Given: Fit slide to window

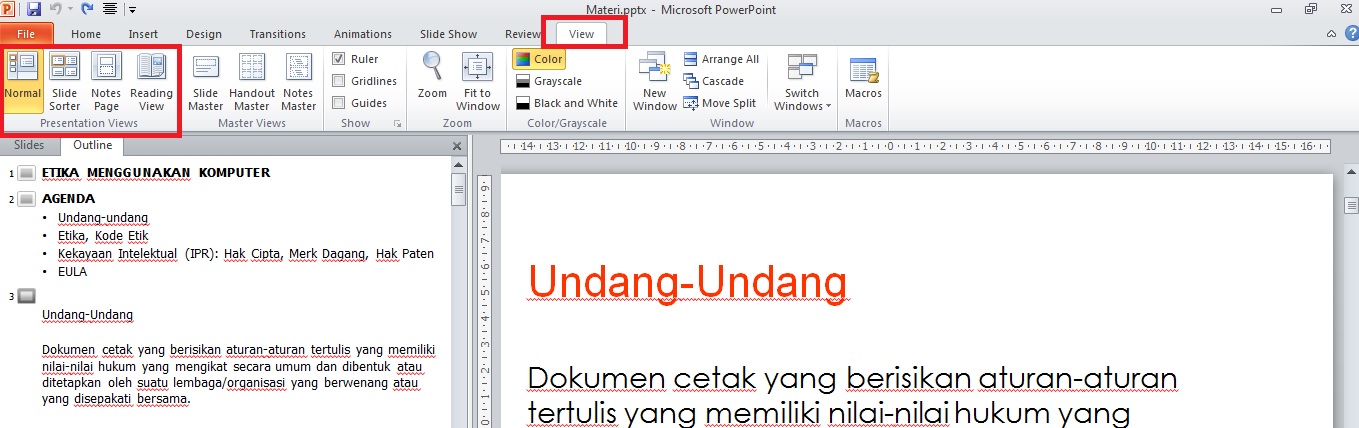Looking at the screenshot, I should (x=478, y=80).
